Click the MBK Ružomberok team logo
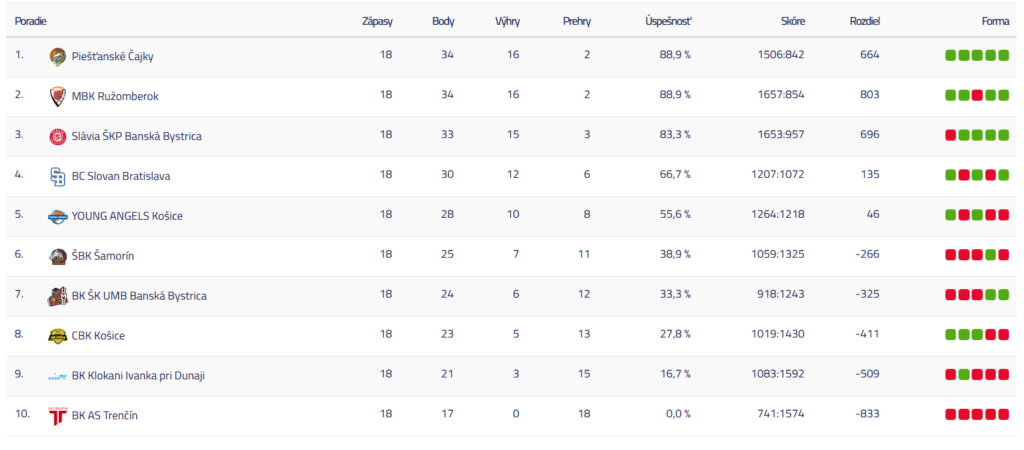The height and width of the screenshot is (450, 1024). [58, 96]
